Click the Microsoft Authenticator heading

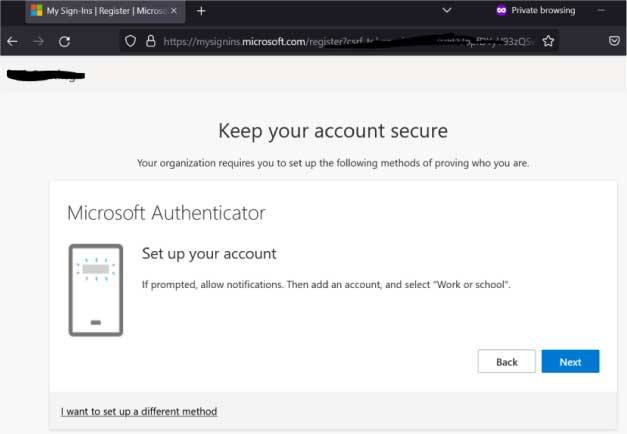[166, 213]
